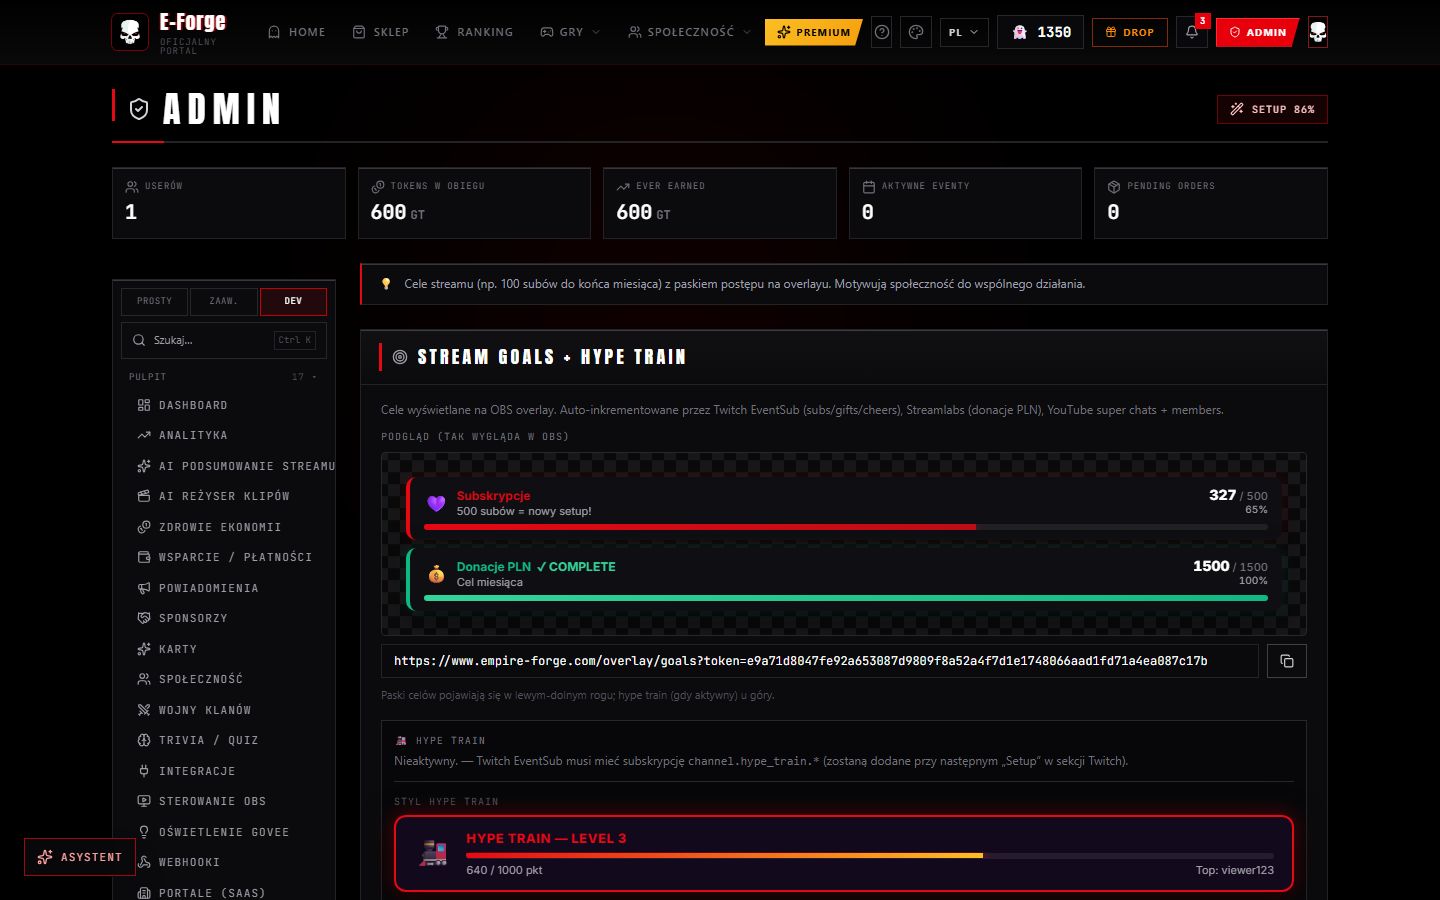
Task: Click the Hype Train level progress bar
Action: coord(870,855)
